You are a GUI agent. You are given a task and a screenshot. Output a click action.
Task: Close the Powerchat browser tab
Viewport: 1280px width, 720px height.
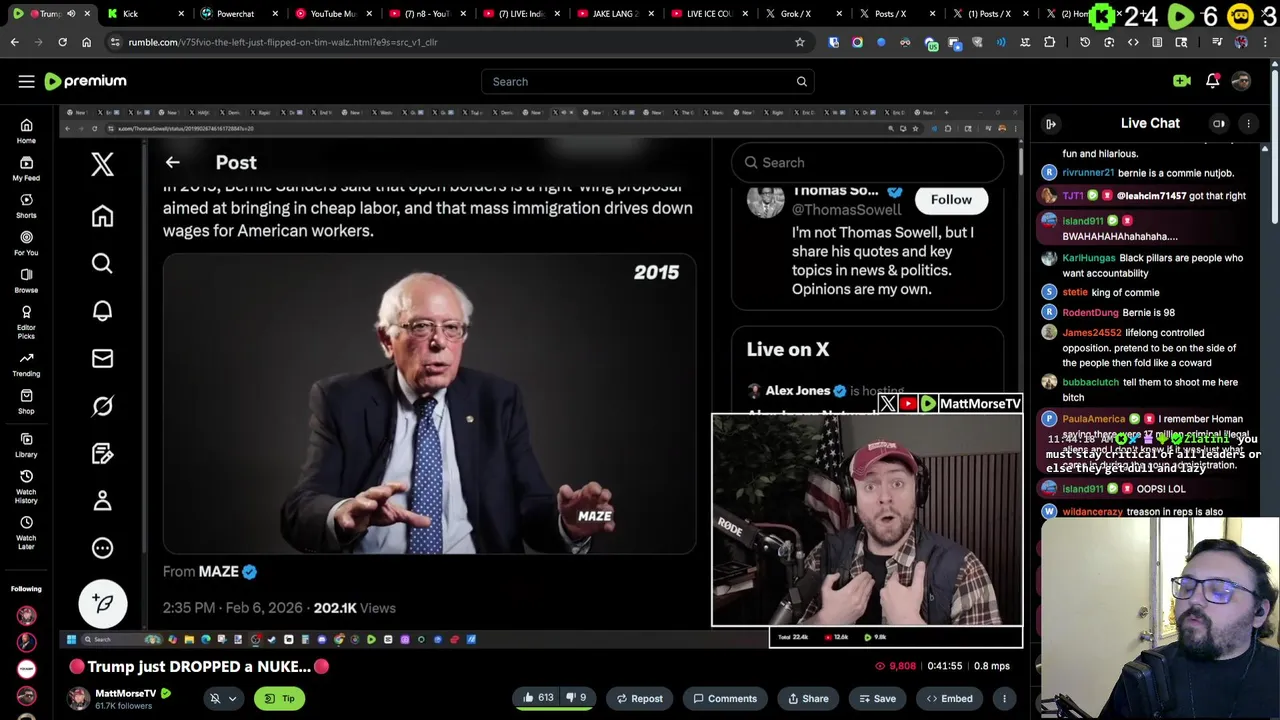point(275,14)
